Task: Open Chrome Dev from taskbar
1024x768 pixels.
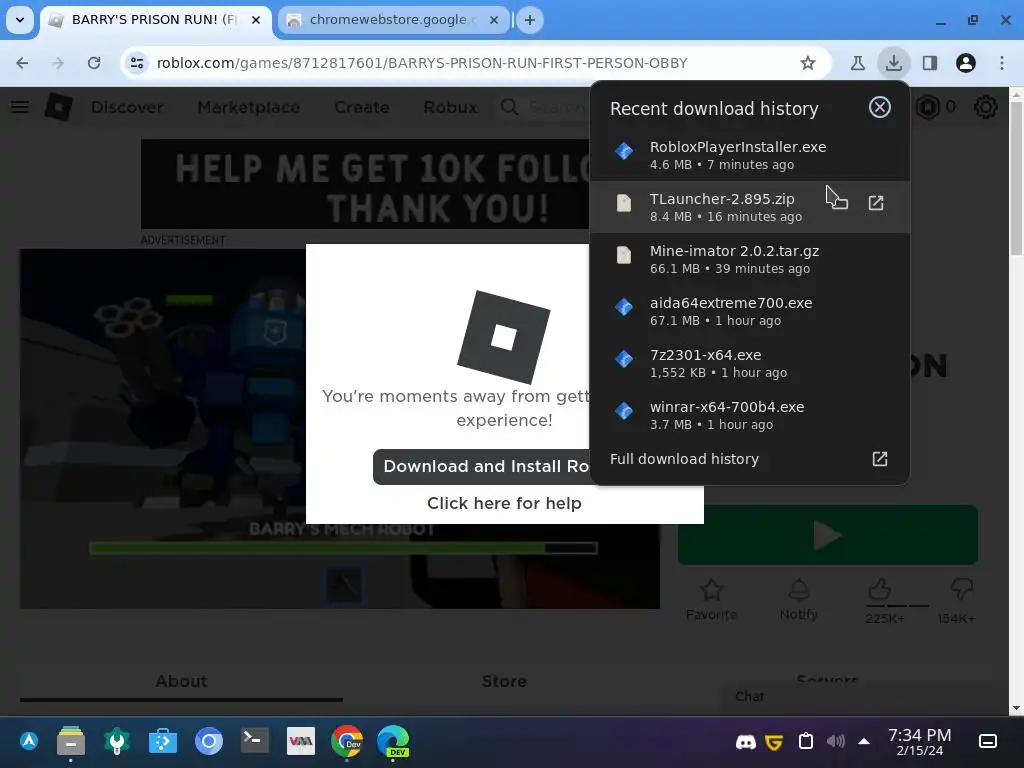Action: [x=347, y=742]
